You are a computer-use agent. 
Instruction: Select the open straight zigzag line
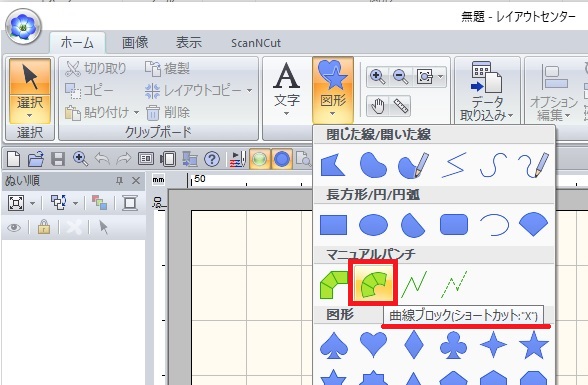(x=454, y=165)
